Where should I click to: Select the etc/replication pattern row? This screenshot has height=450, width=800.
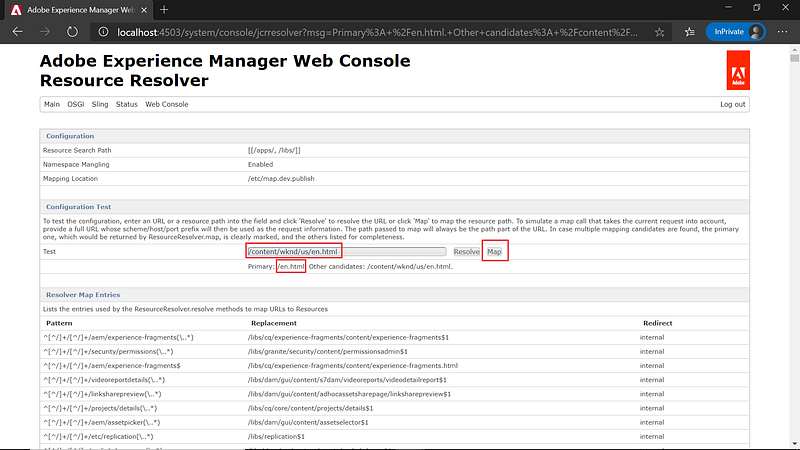[394, 436]
